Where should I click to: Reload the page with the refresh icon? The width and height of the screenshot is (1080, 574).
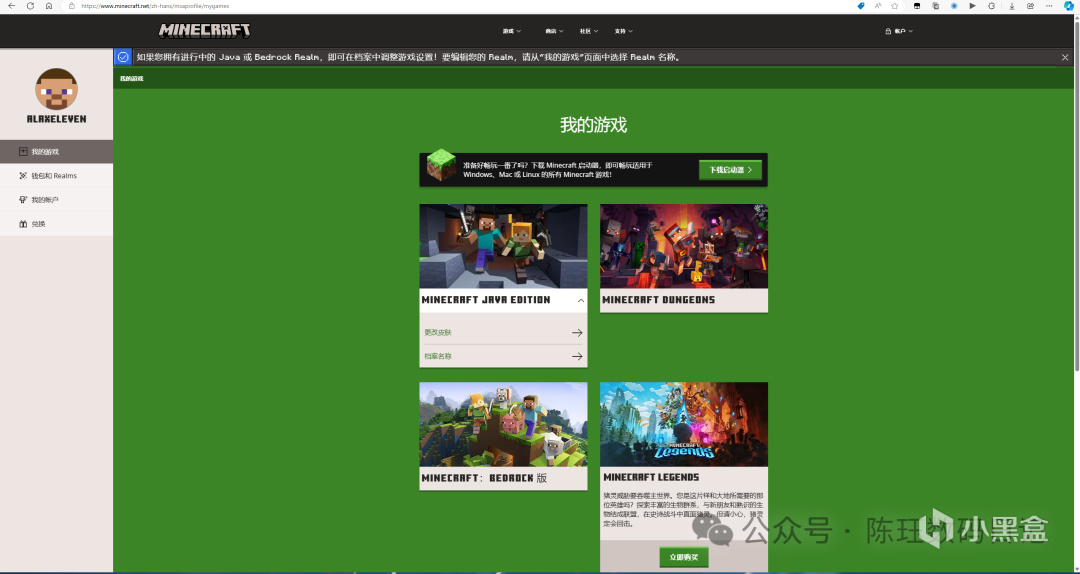[30, 6]
